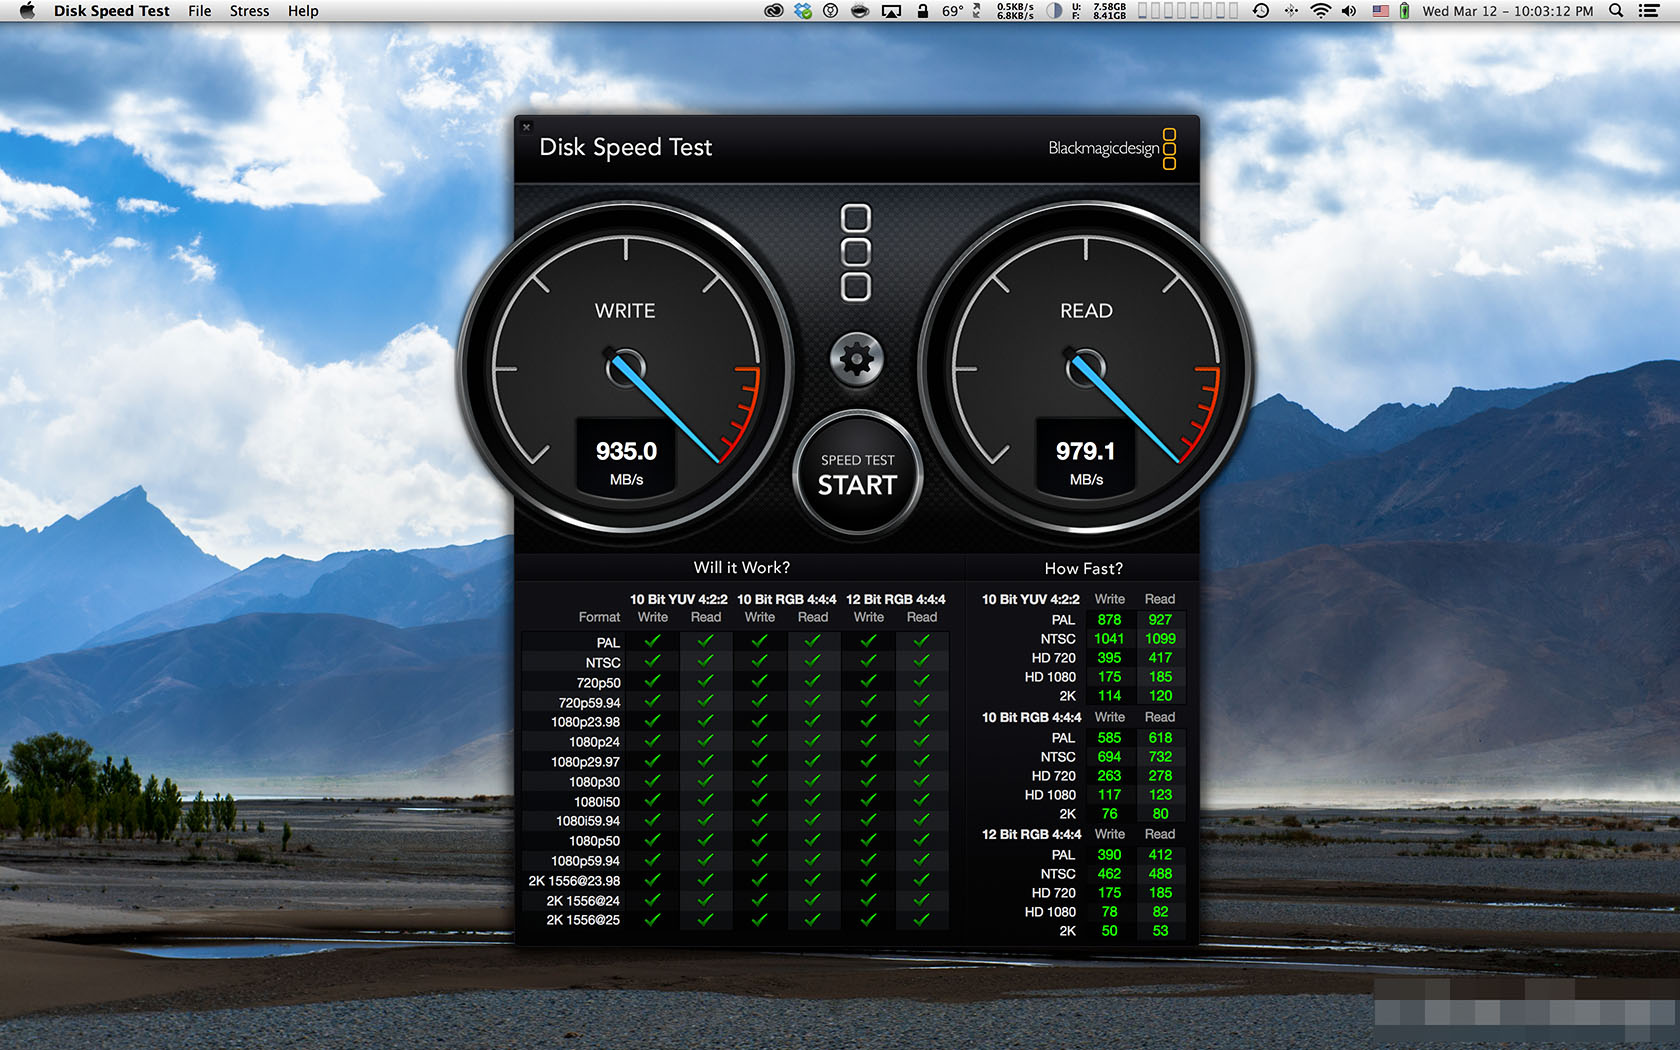Click the Dropbox menu bar icon
This screenshot has height=1050, width=1680.
point(802,11)
